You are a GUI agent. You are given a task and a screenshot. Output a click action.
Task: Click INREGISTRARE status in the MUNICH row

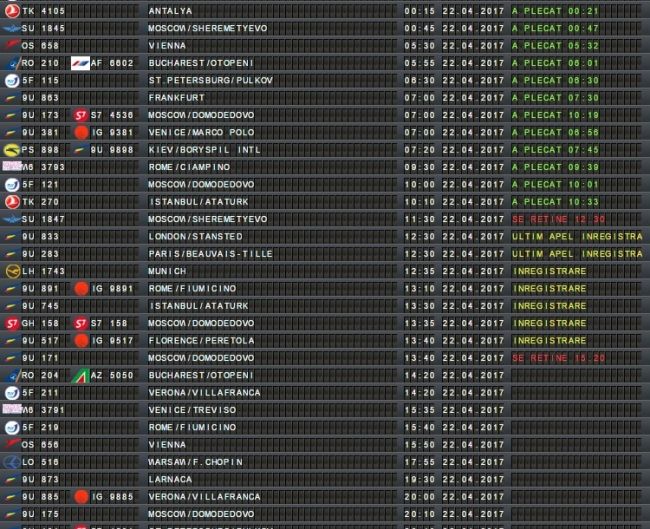pos(549,272)
